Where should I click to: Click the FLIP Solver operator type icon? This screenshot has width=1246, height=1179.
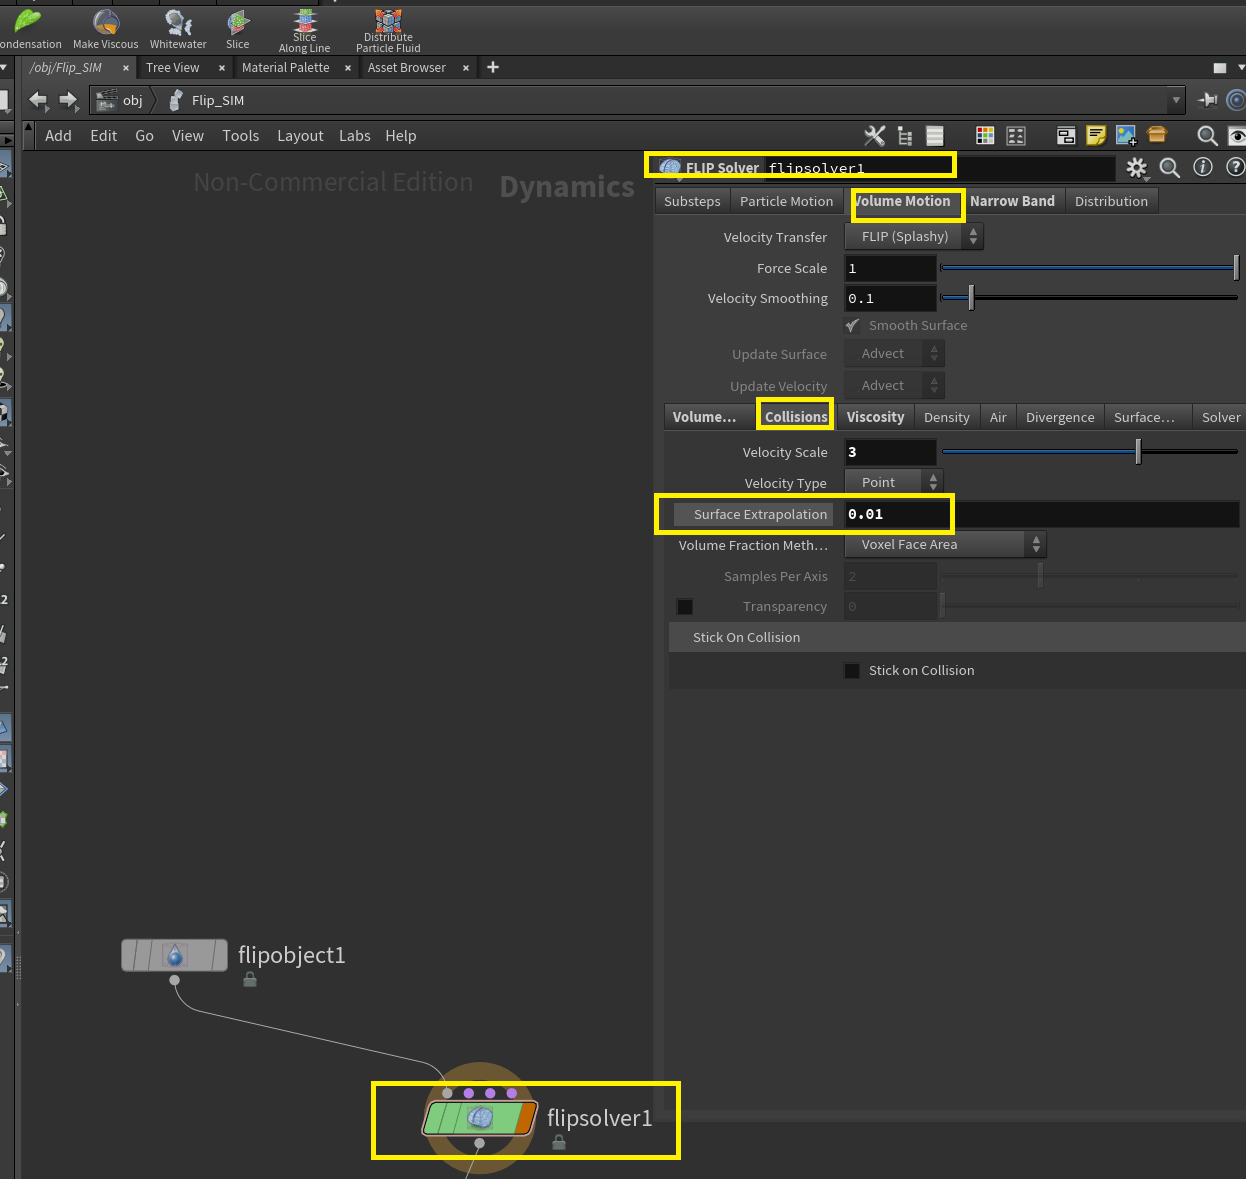tap(670, 167)
